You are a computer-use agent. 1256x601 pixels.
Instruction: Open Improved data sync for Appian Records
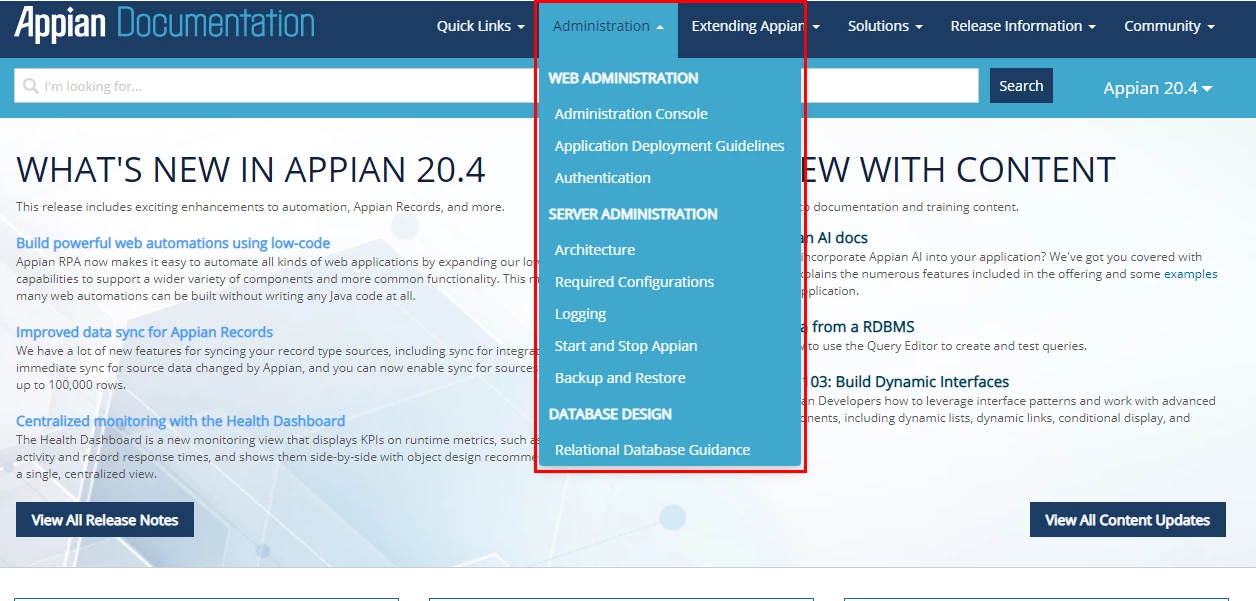[144, 332]
